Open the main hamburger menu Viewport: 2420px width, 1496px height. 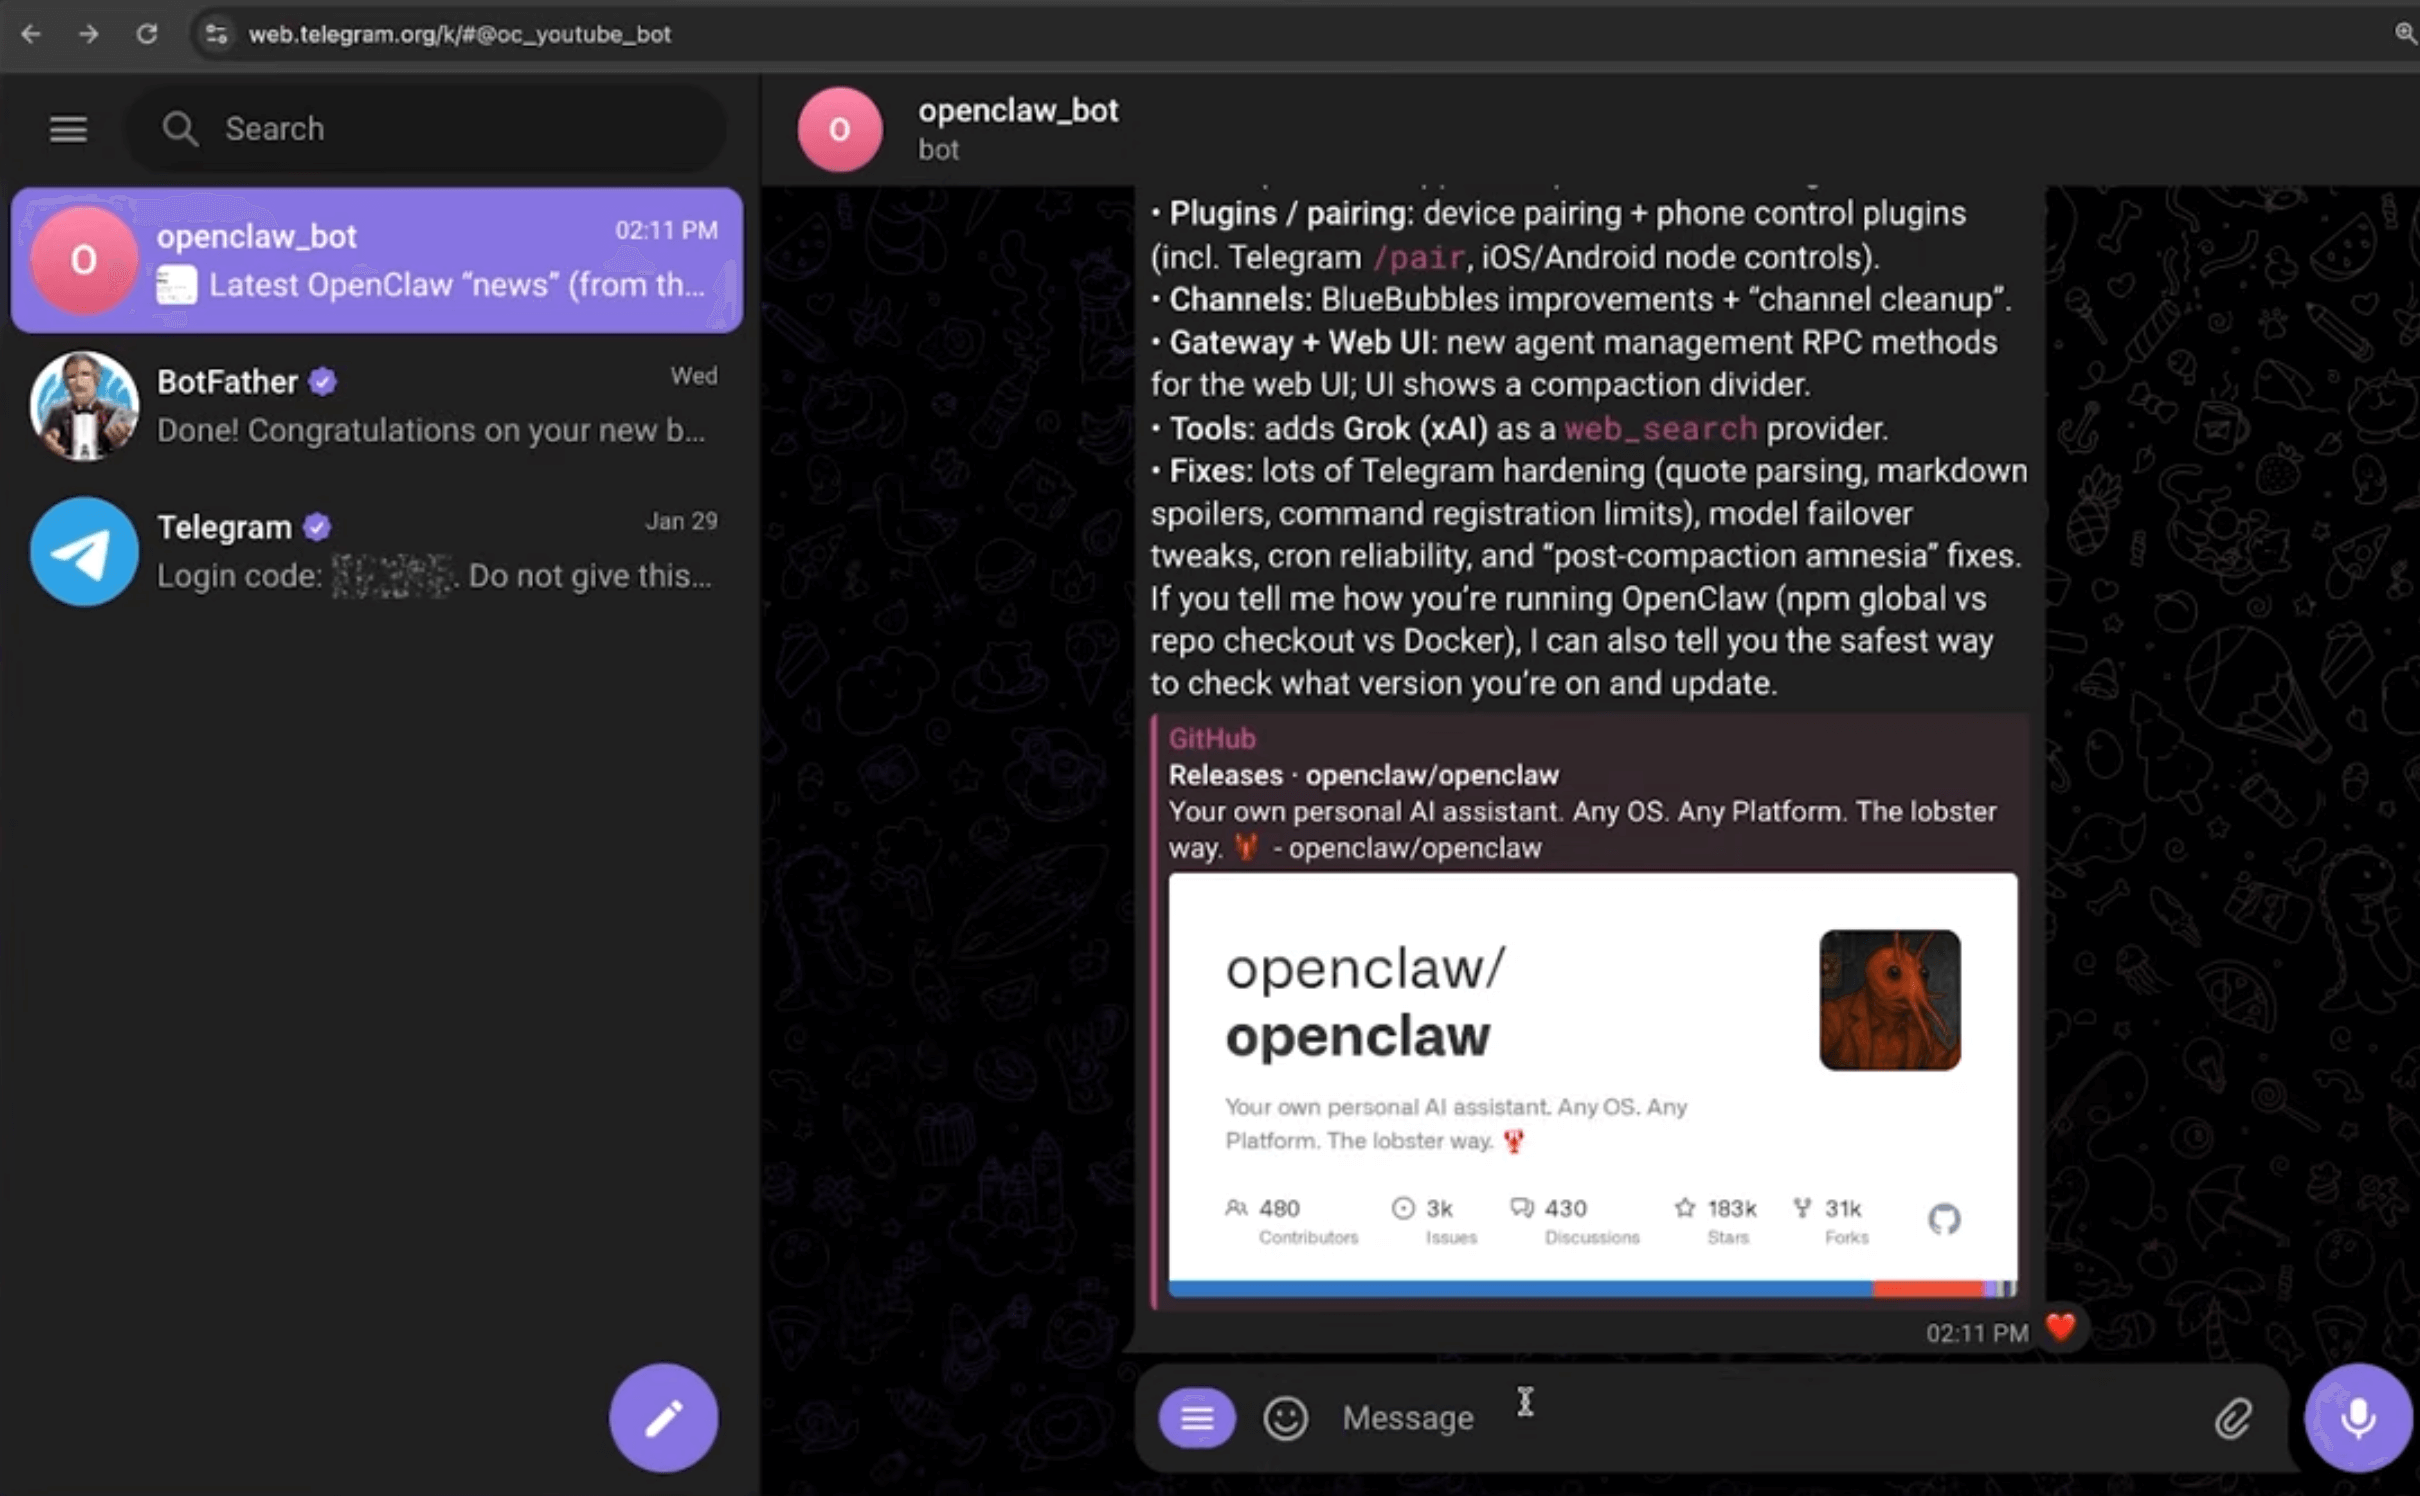click(x=67, y=128)
